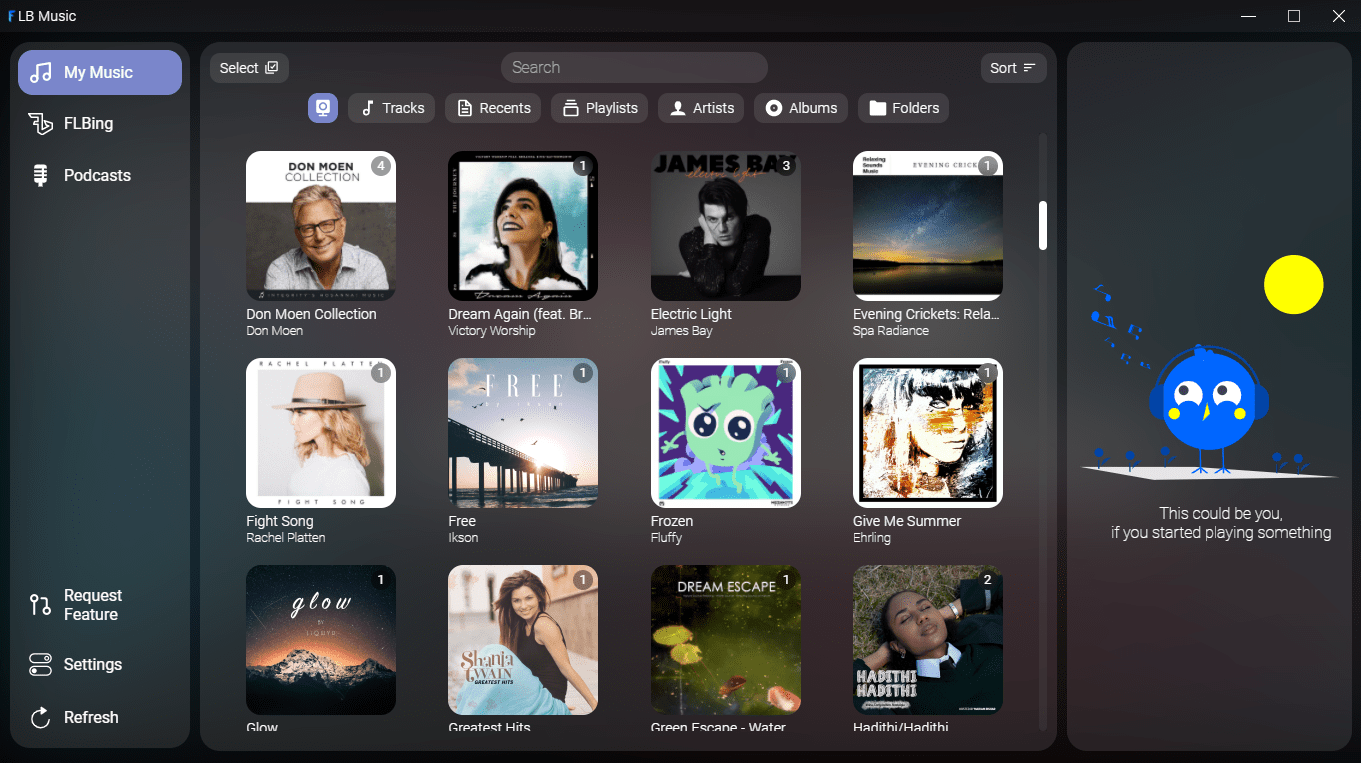This screenshot has width=1361, height=763.
Task: Click Refresh to reload the library
Action: (100, 718)
